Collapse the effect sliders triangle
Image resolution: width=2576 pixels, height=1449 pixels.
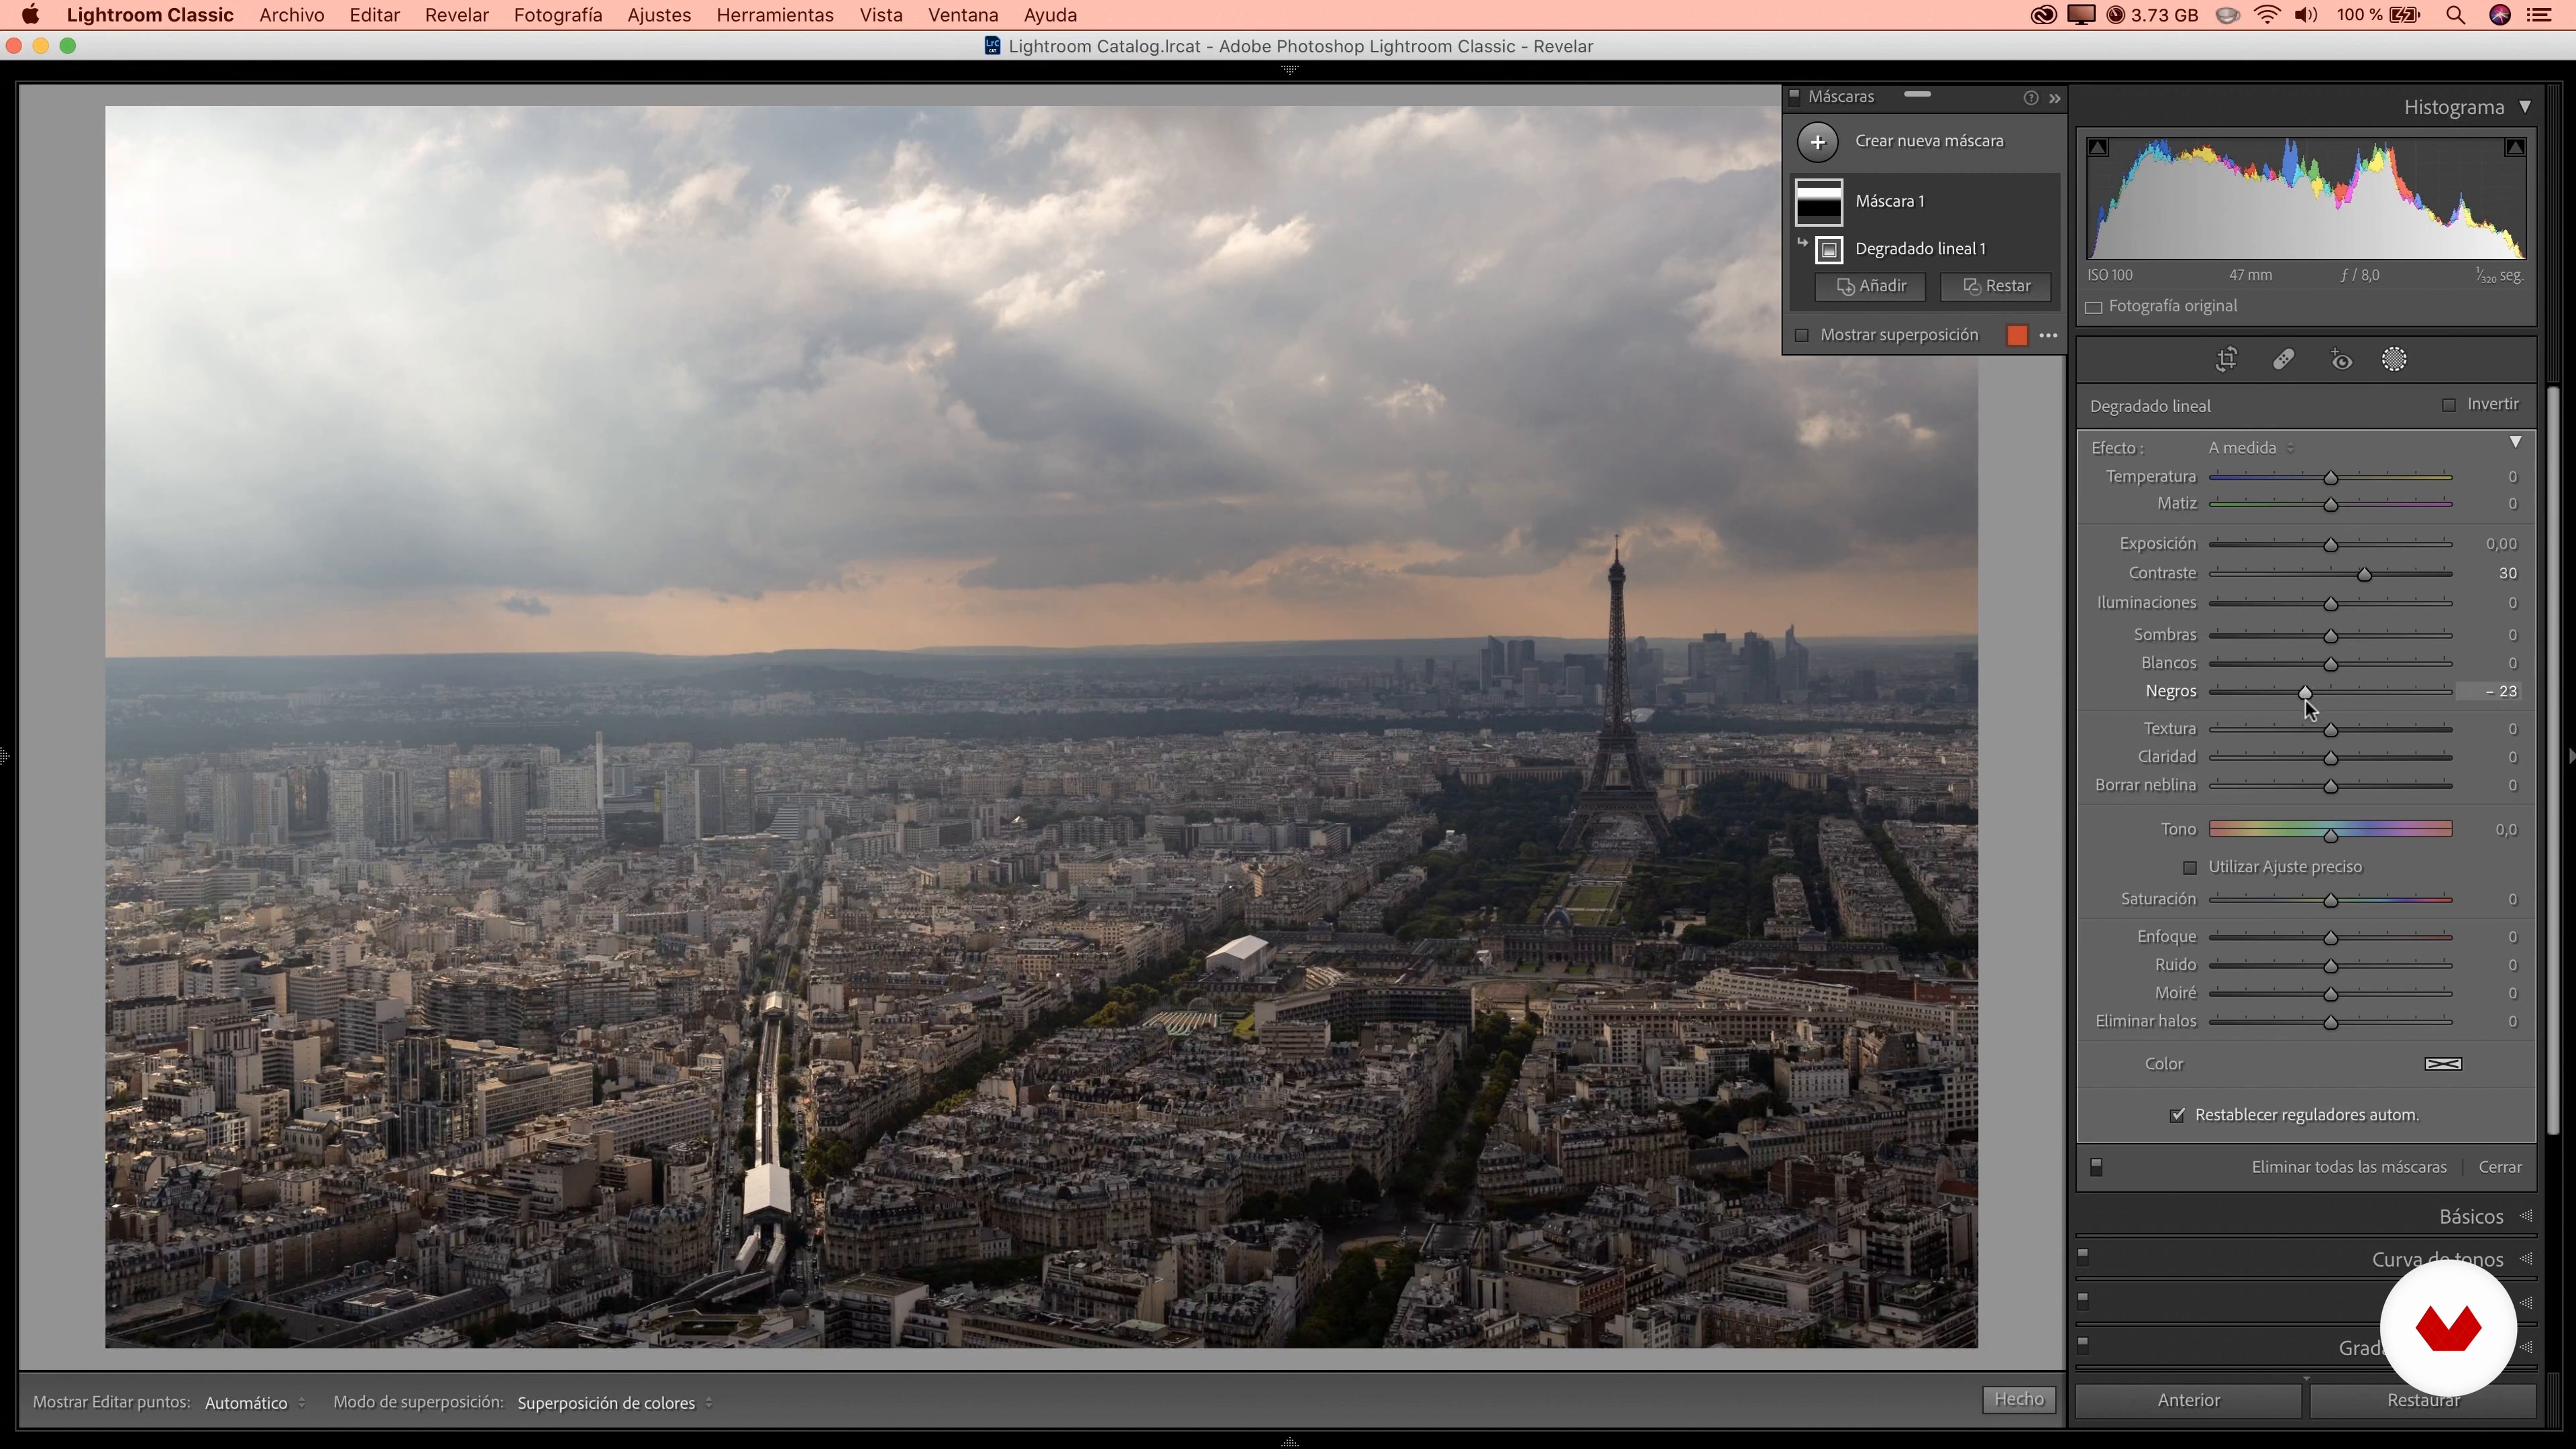(2515, 442)
